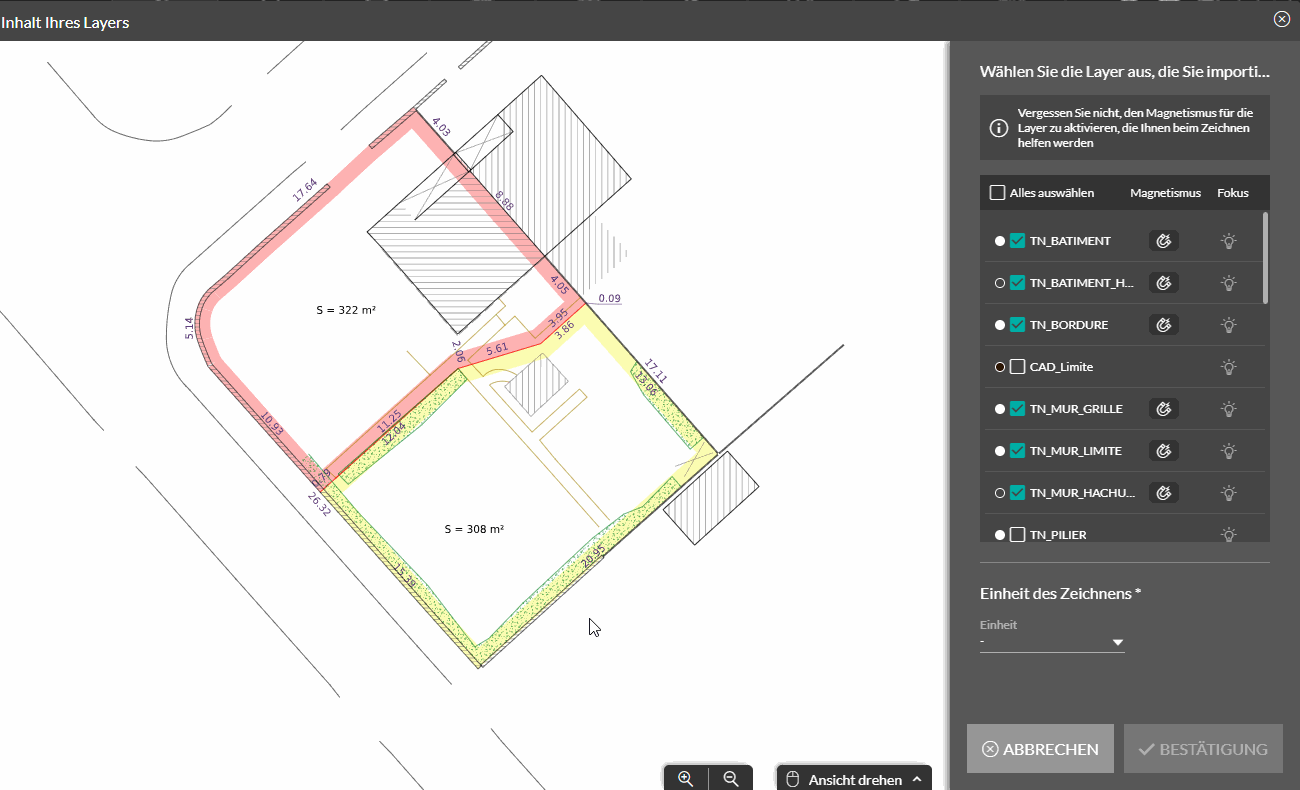Open the Einheit unit dropdown
Viewport: 1300px width, 790px height.
1052,642
